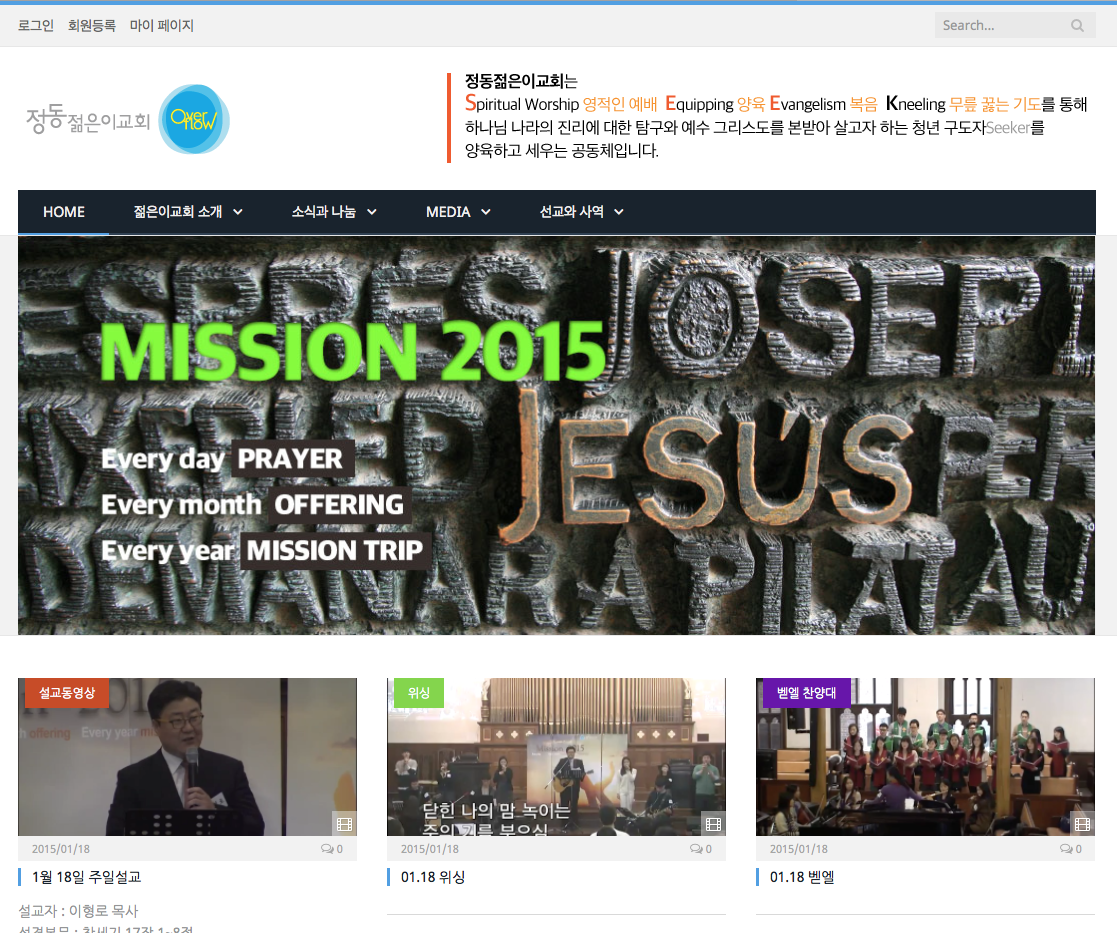The height and width of the screenshot is (933, 1117).
Task: Focus the Search input field
Action: click(1003, 26)
